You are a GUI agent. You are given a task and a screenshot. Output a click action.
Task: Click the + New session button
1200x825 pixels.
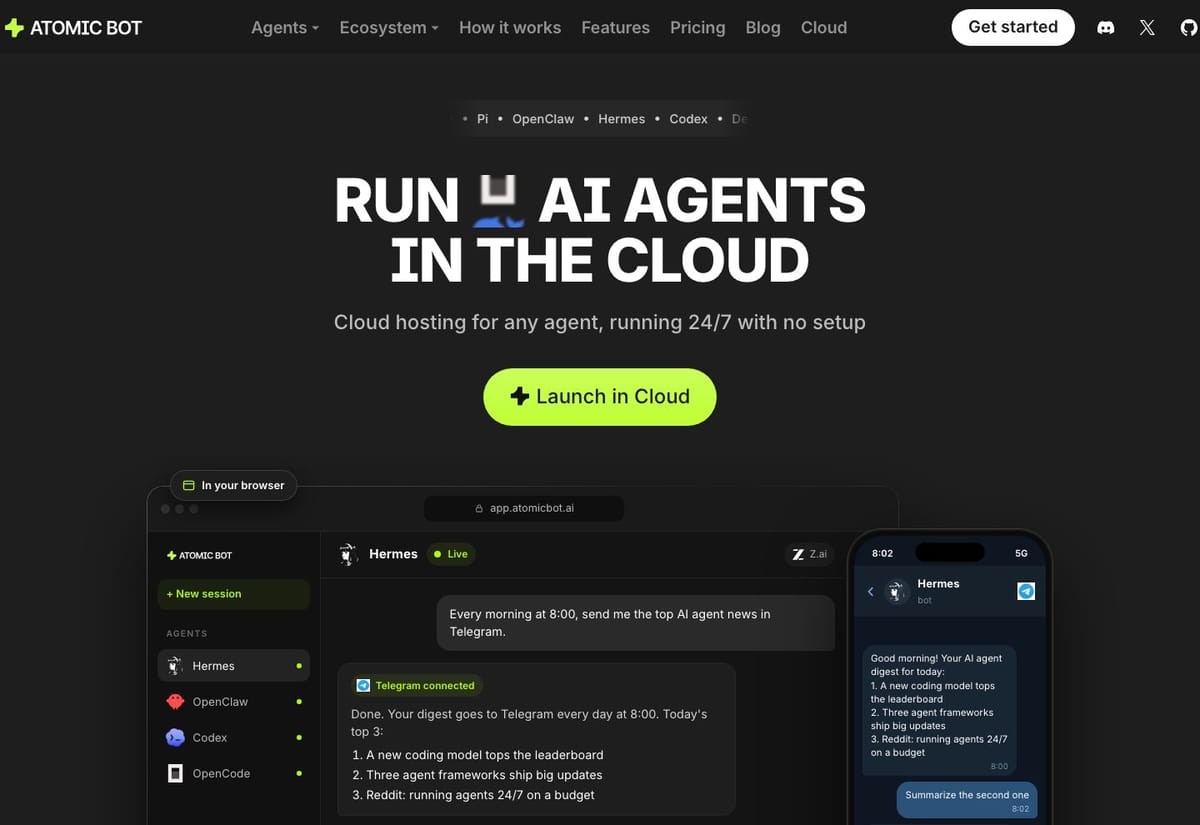234,594
